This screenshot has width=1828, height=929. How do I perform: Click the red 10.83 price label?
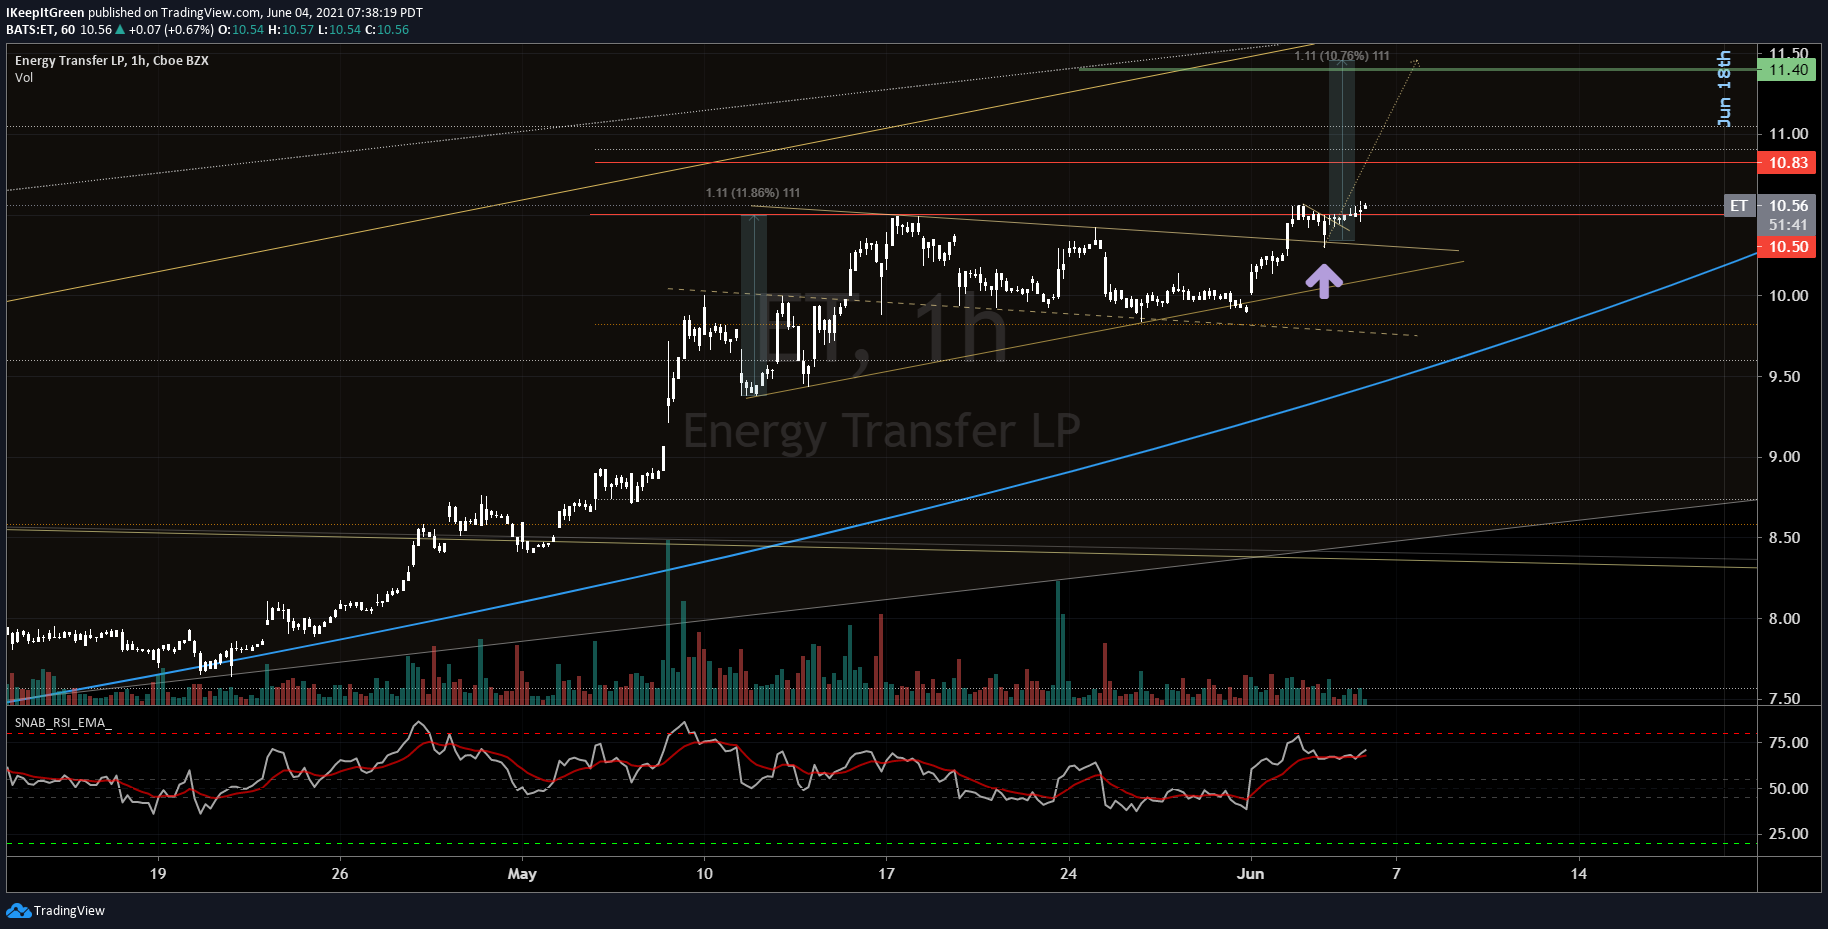pyautogui.click(x=1788, y=163)
